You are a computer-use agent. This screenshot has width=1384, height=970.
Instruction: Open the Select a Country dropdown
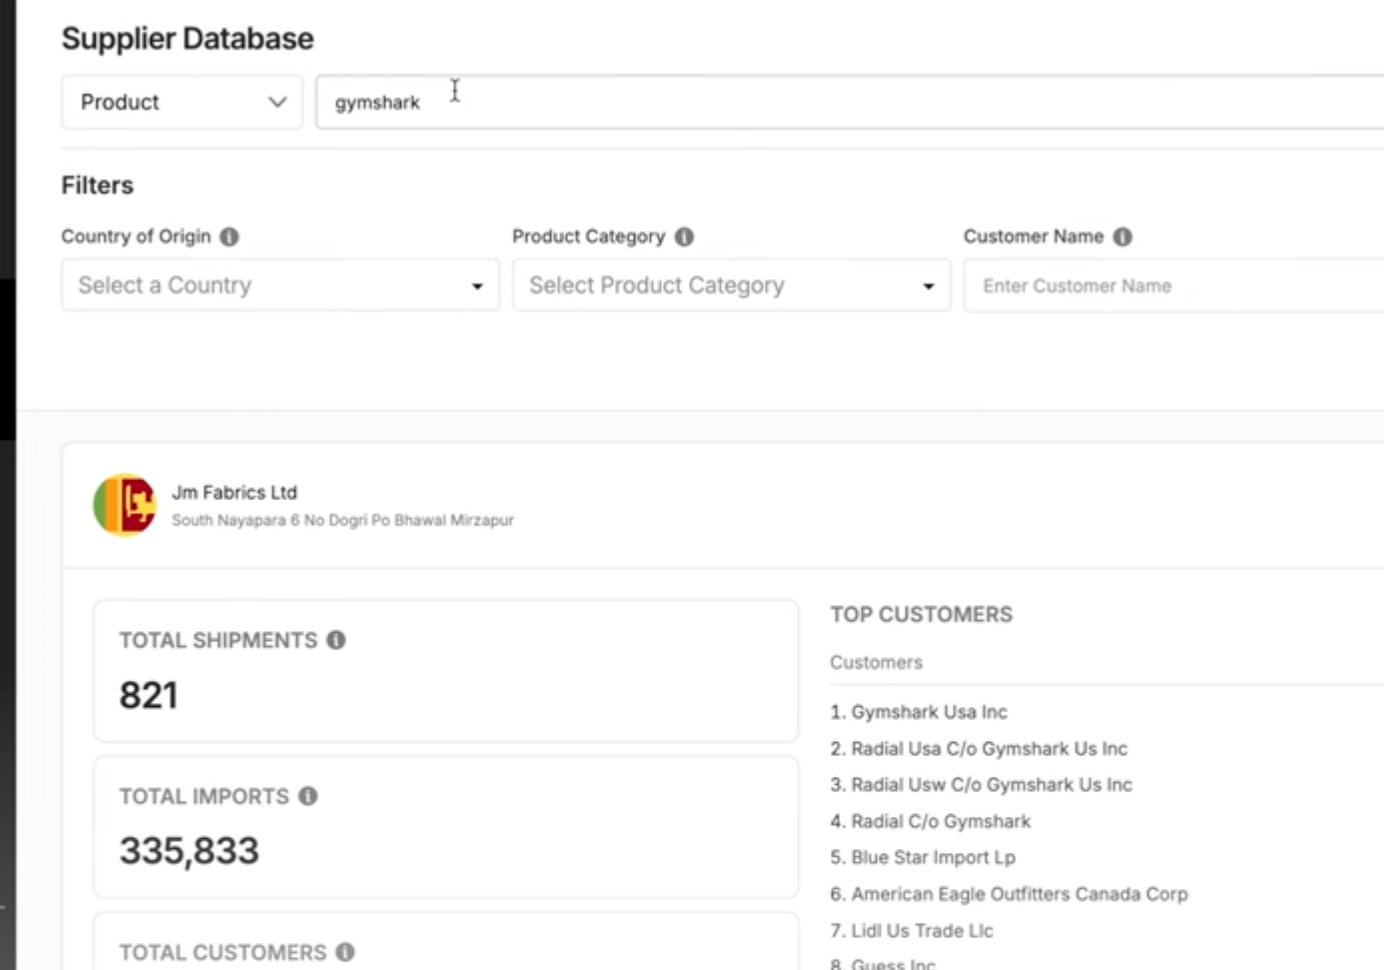(280, 285)
